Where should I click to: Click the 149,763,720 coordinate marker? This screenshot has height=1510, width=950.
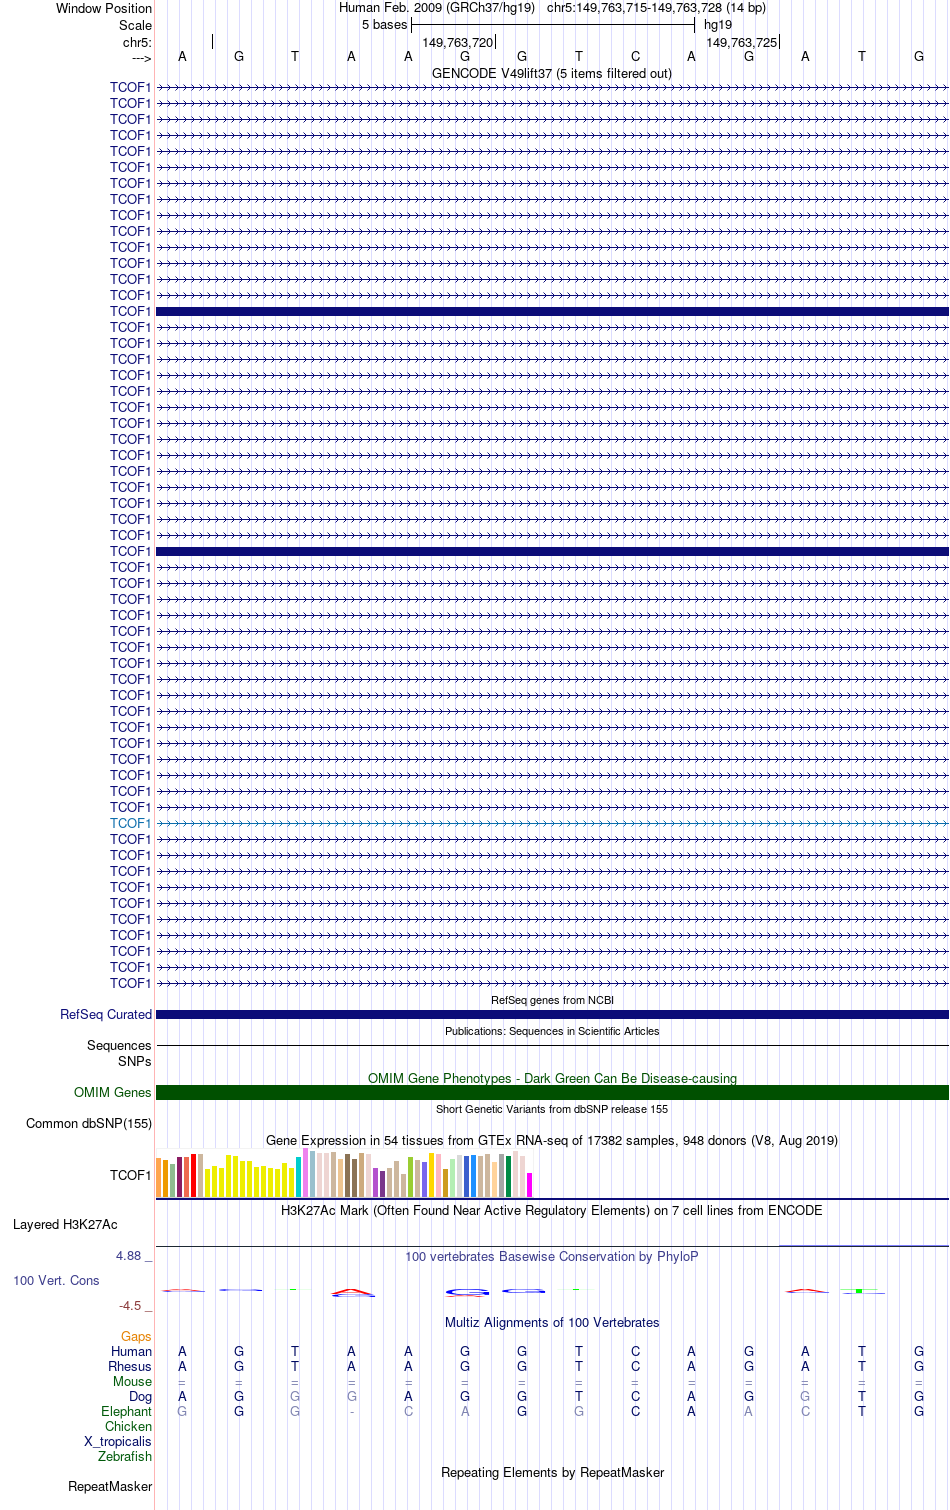(458, 42)
